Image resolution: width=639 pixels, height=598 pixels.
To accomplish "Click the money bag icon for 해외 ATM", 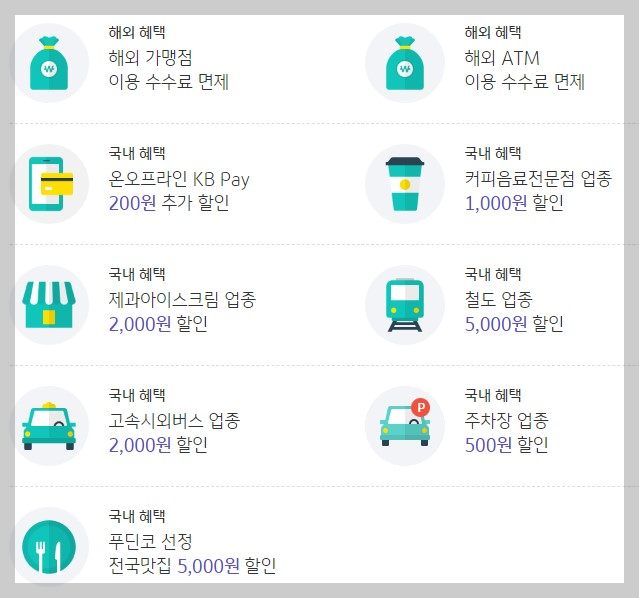I will point(405,63).
